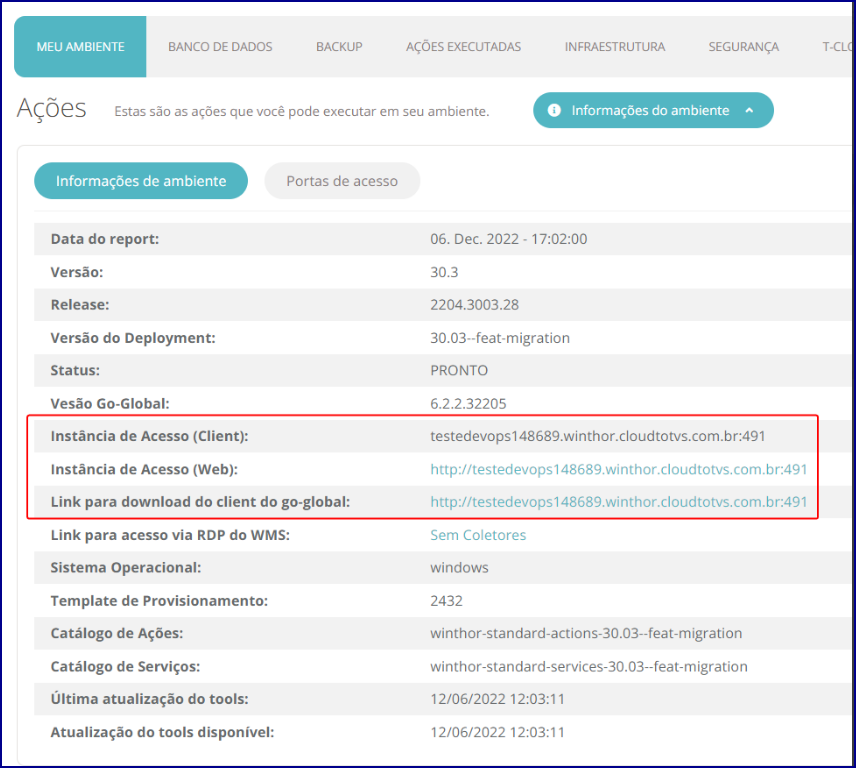This screenshot has height=768, width=856.
Task: Click status value PRONTO
Action: (459, 371)
